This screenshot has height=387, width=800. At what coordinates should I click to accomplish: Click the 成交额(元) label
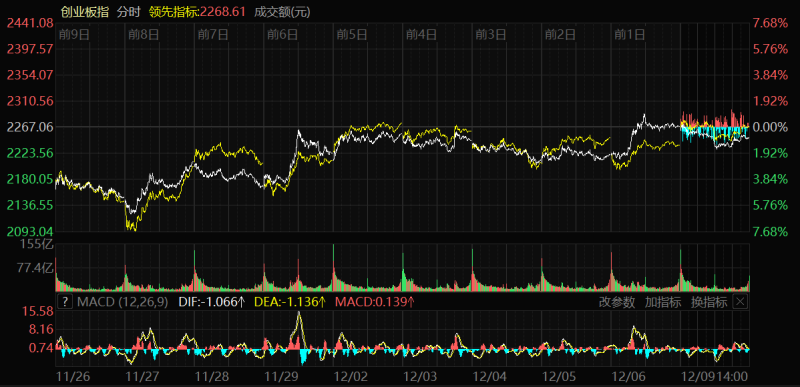click(x=282, y=12)
